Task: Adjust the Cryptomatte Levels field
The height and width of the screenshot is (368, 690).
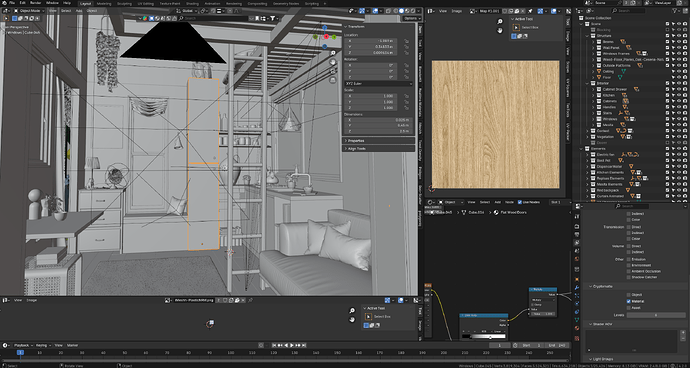Action: pyautogui.click(x=655, y=315)
